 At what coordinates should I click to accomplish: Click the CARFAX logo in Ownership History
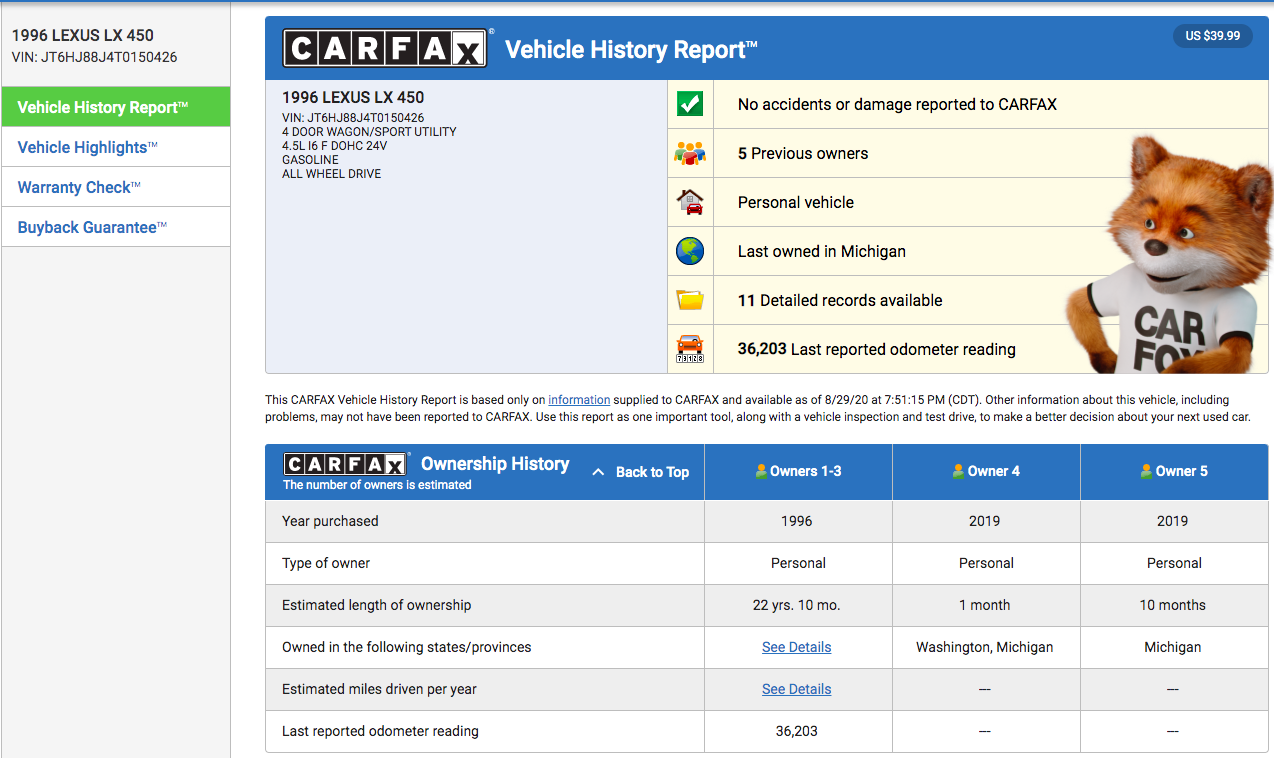coord(346,464)
